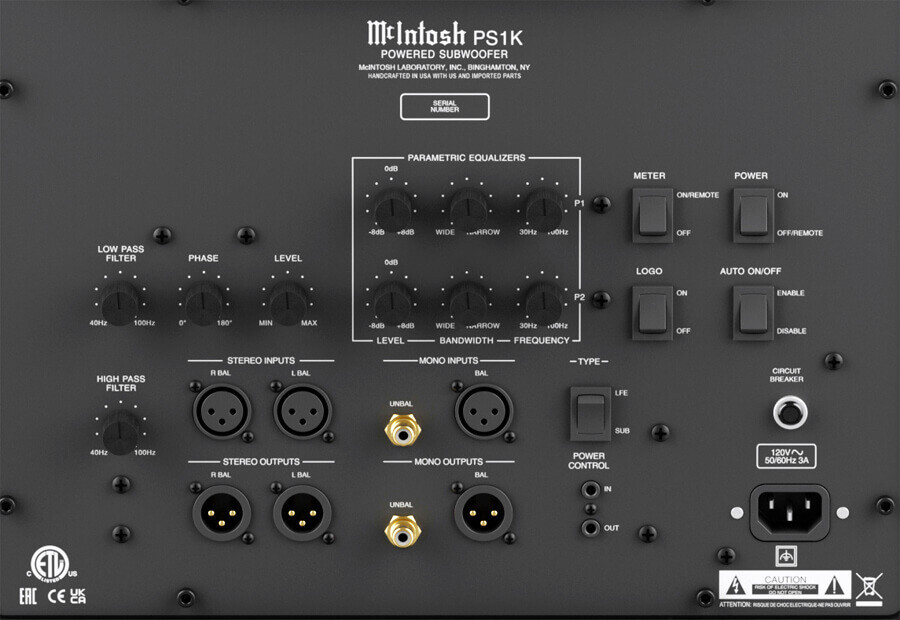Screen dimensions: 900x620
Task: Flip the AUTO ON/OFF enable switch
Action: [753, 313]
